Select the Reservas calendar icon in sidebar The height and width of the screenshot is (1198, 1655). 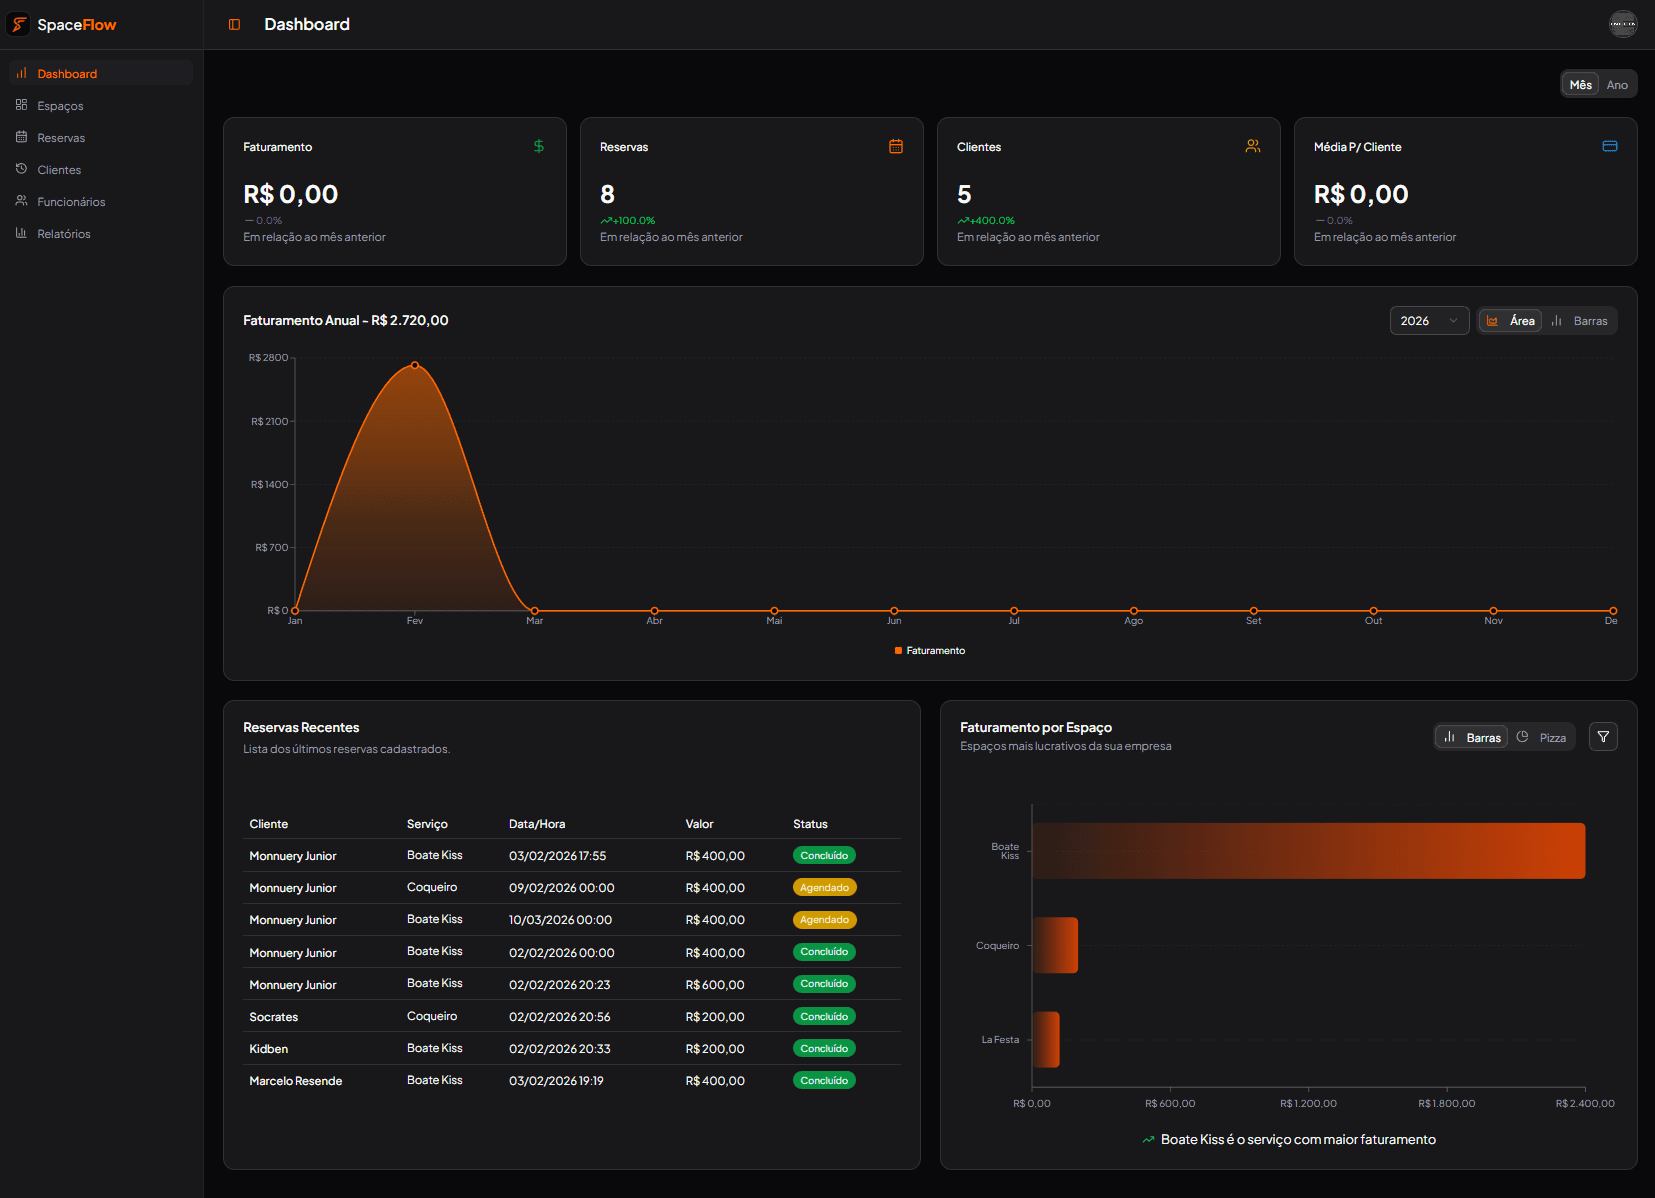pyautogui.click(x=21, y=137)
